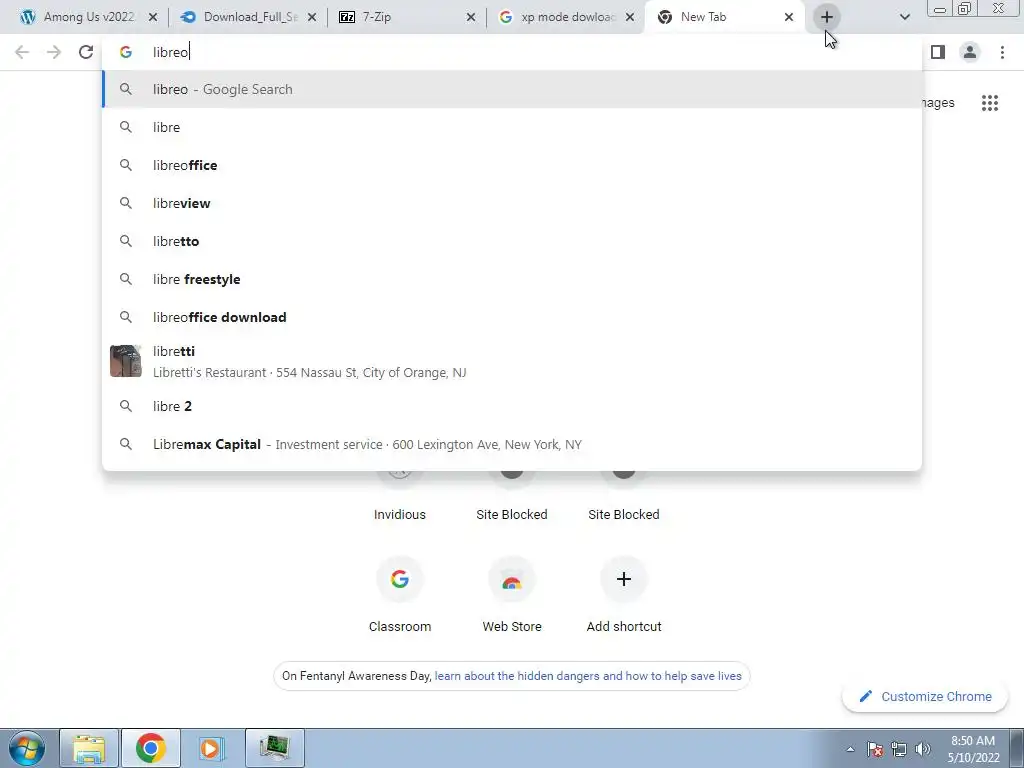Select 'libreo - Google Search' suggestion
The image size is (1024, 768).
512,89
